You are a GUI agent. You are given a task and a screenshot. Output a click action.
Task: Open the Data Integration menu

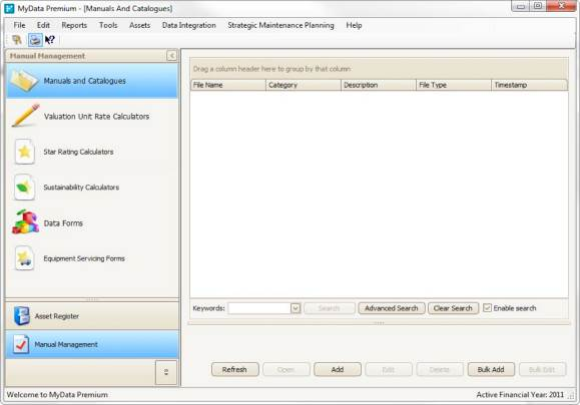tap(189, 25)
